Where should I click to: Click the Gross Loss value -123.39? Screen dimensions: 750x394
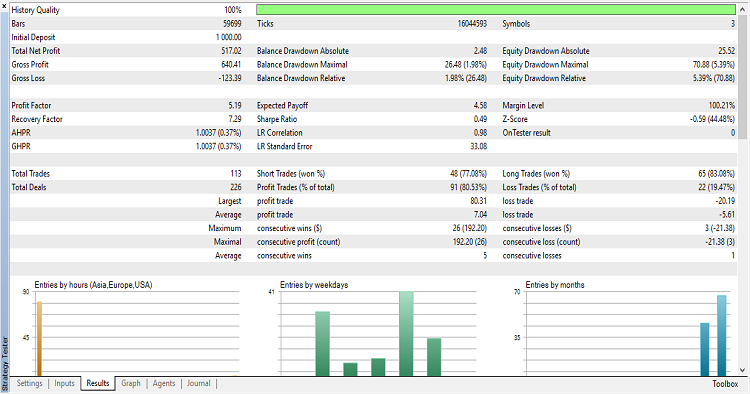point(230,78)
